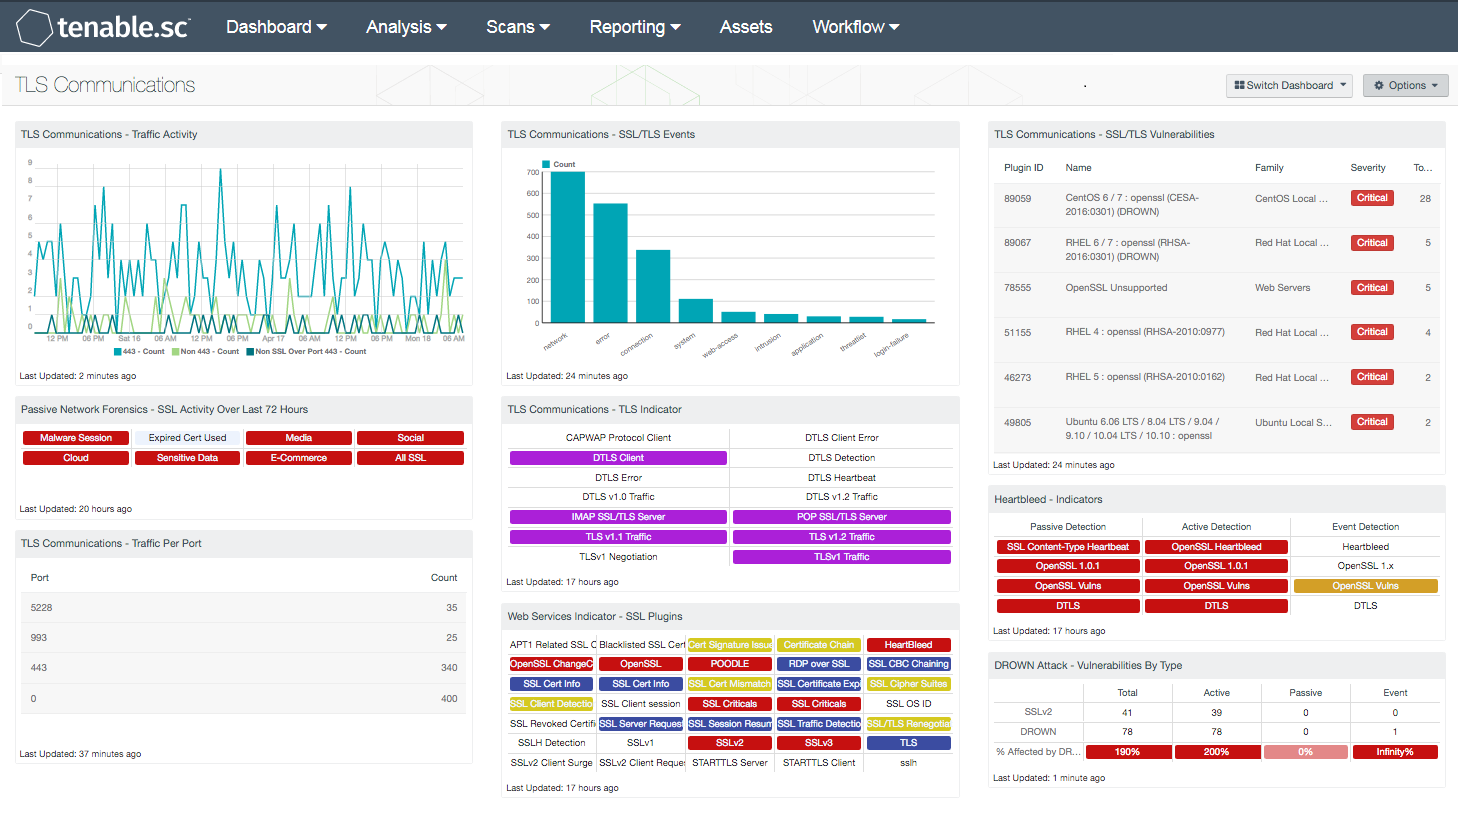1458x816 pixels.
Task: Click the HeartBleed SSL plugin indicator
Action: pyautogui.click(x=908, y=645)
